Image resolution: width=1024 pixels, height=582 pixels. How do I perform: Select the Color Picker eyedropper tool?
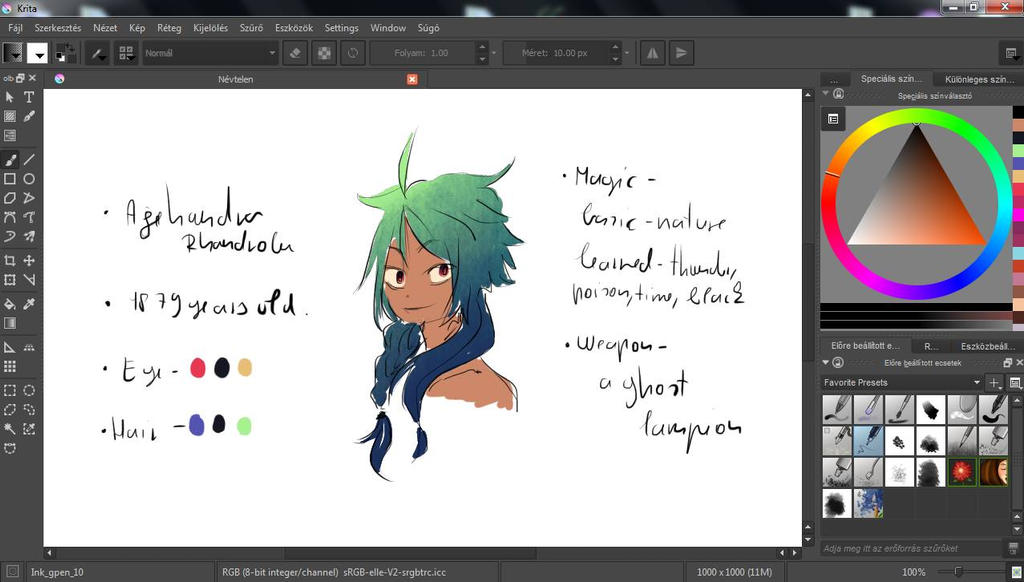tap(29, 304)
